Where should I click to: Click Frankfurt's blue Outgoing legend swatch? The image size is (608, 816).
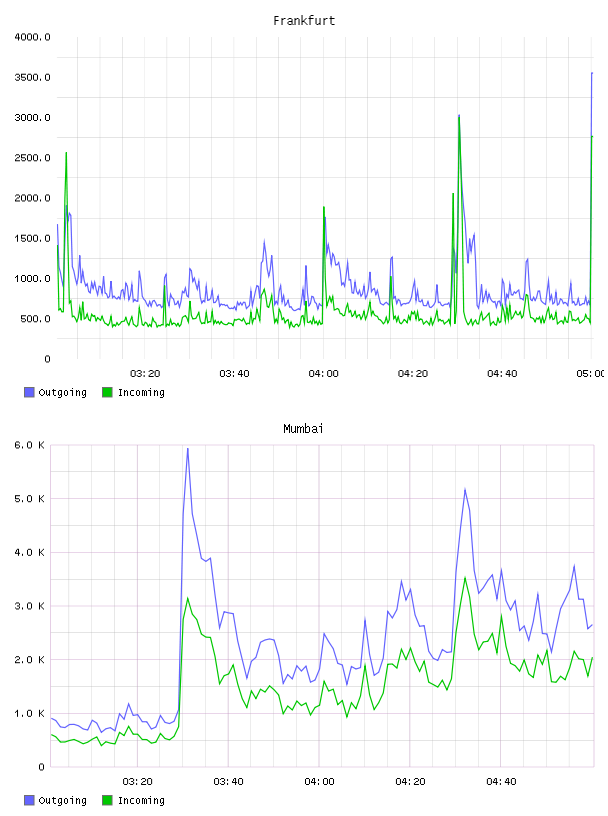29,392
